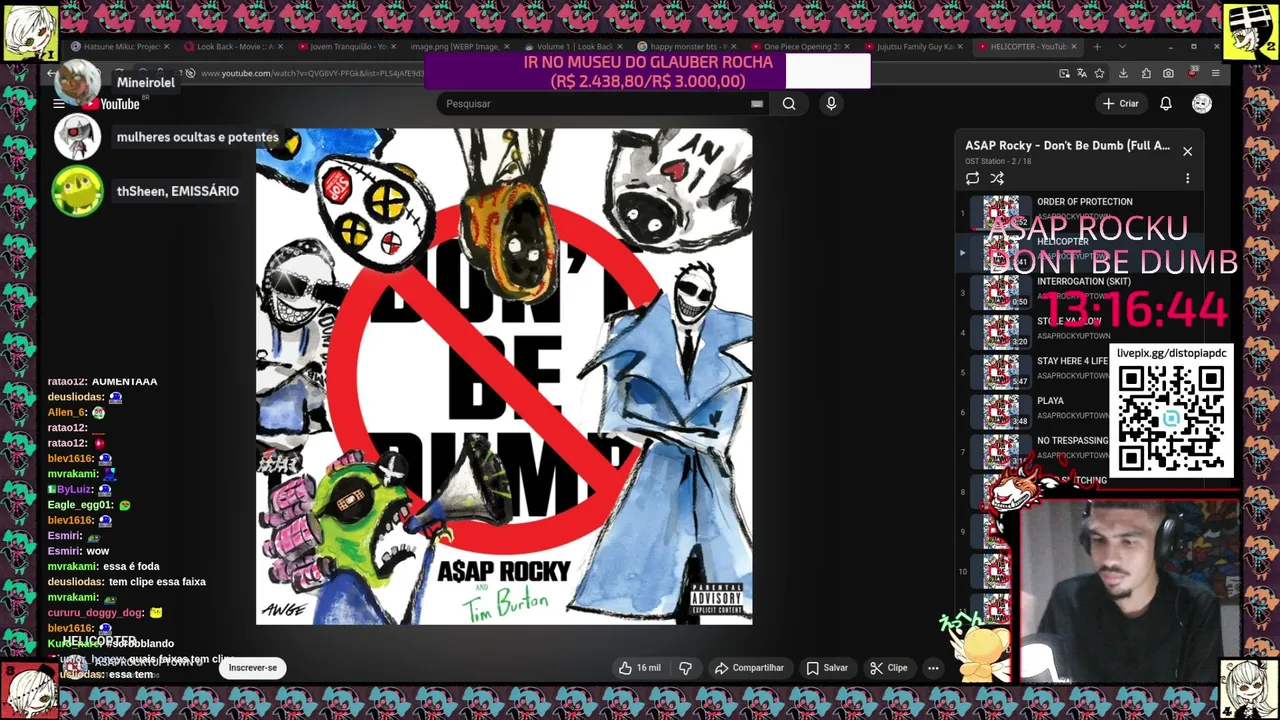Viewport: 1280px width, 720px height.
Task: Go to the YouTube home logo
Action: pos(112,104)
